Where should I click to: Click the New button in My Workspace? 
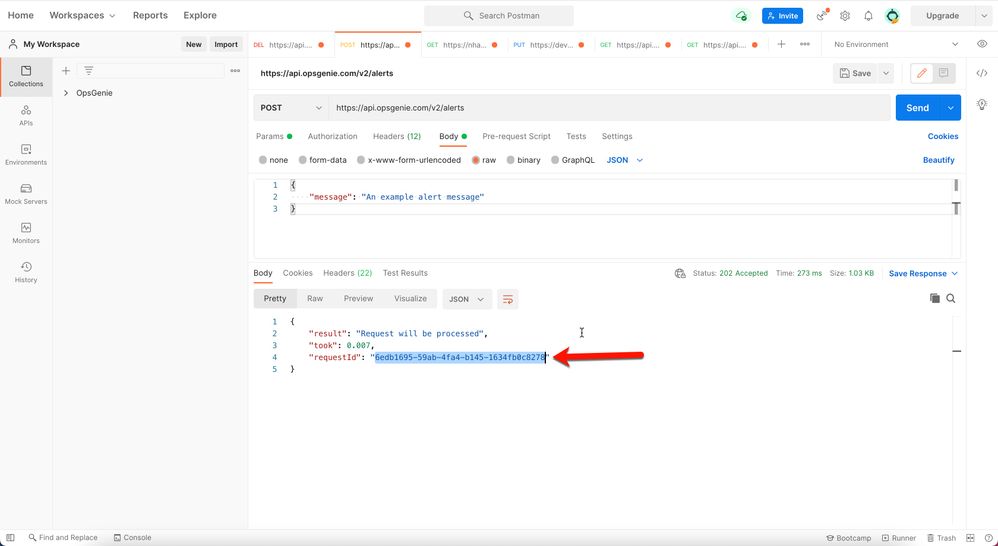coord(193,45)
